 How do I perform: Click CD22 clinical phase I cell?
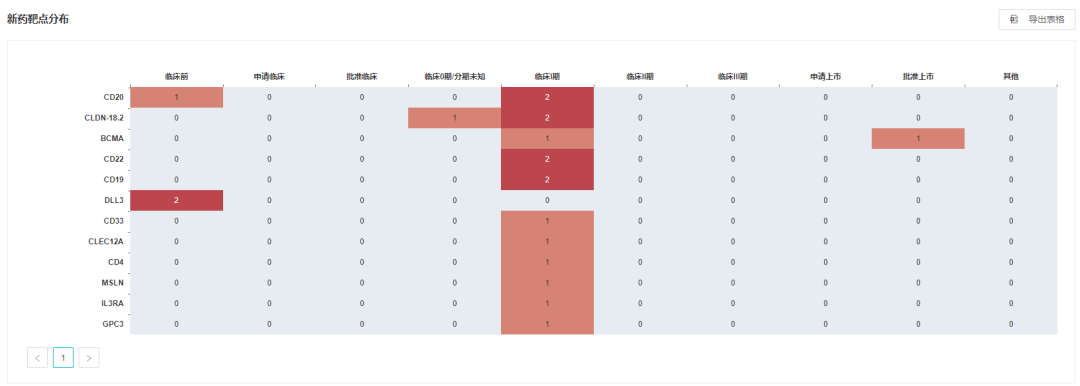click(x=547, y=159)
